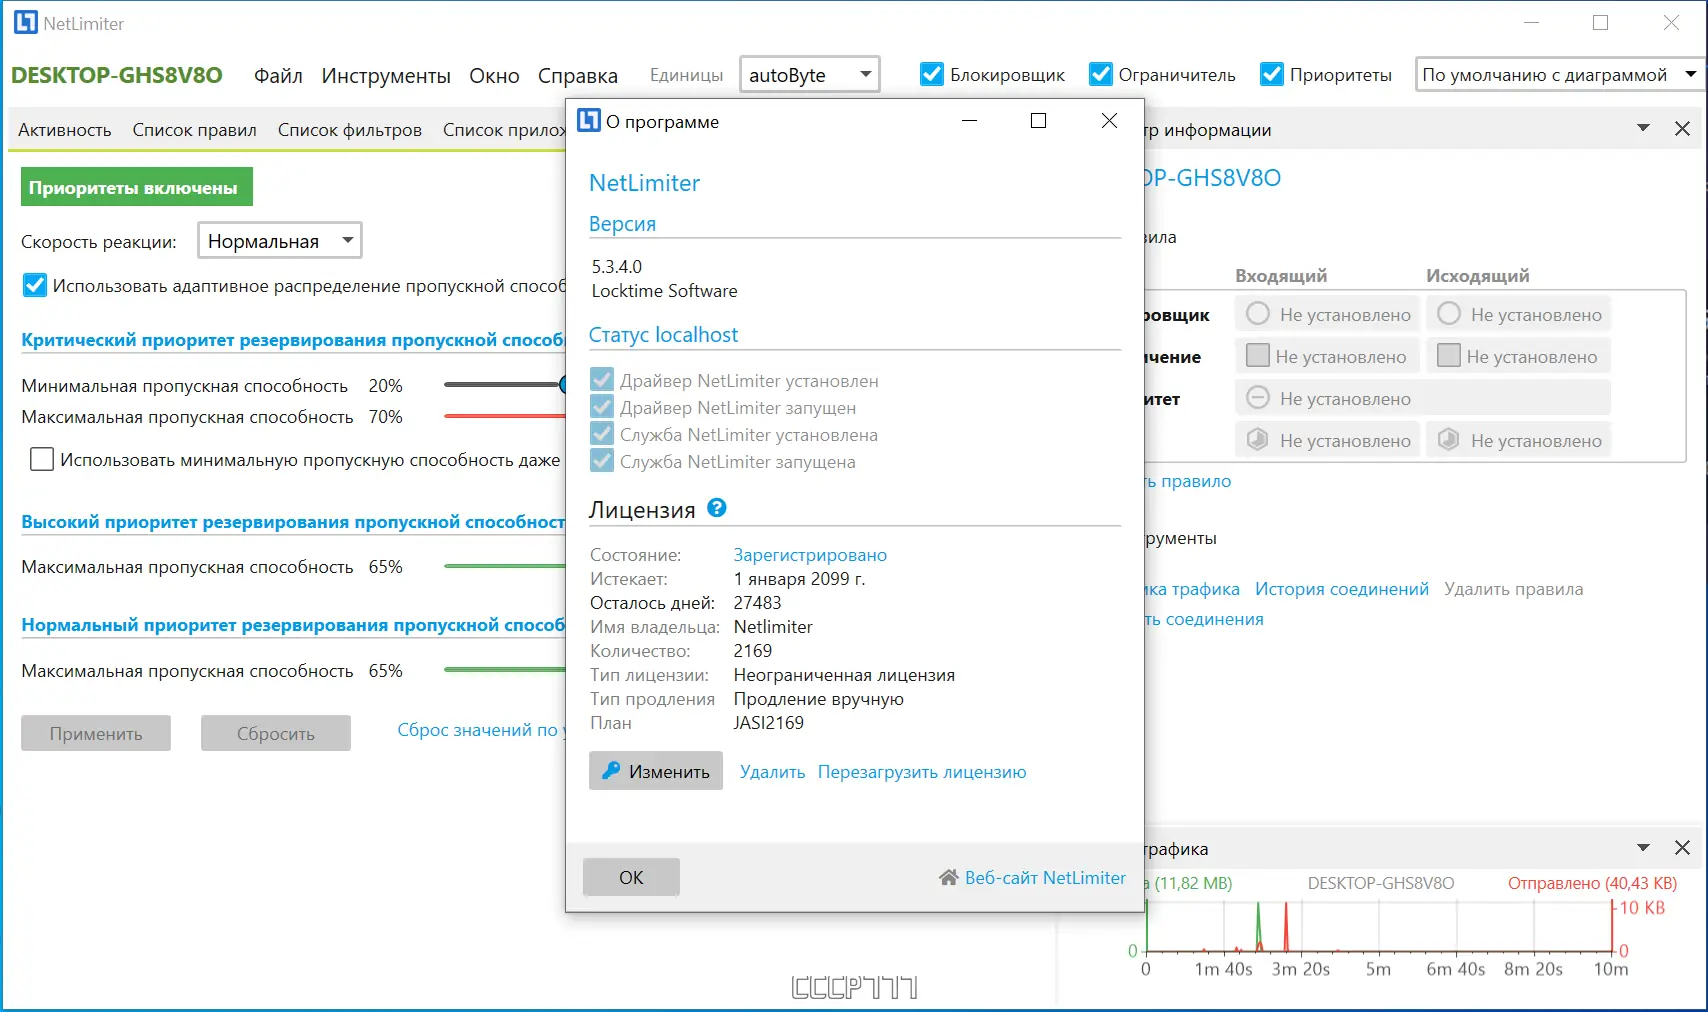Click the DESKTOP-GHS8V8O host name in the toolbar
Viewport: 1708px width, 1012px height.
pyautogui.click(x=117, y=75)
